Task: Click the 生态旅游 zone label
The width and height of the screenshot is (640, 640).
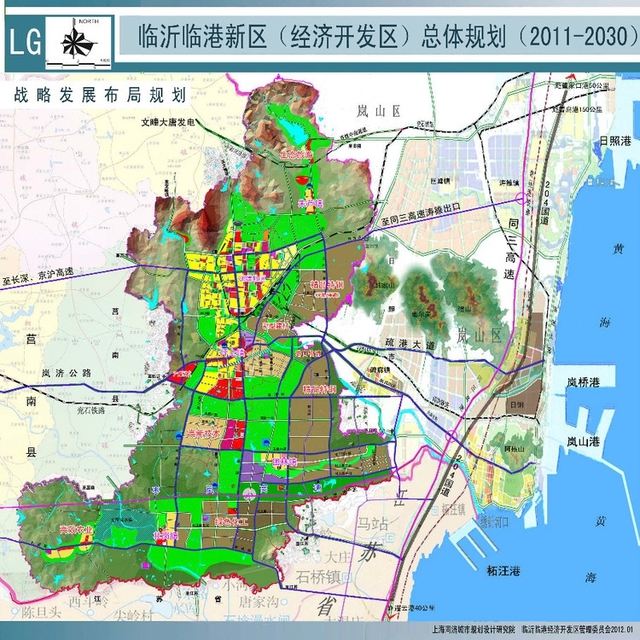Action: 296,155
